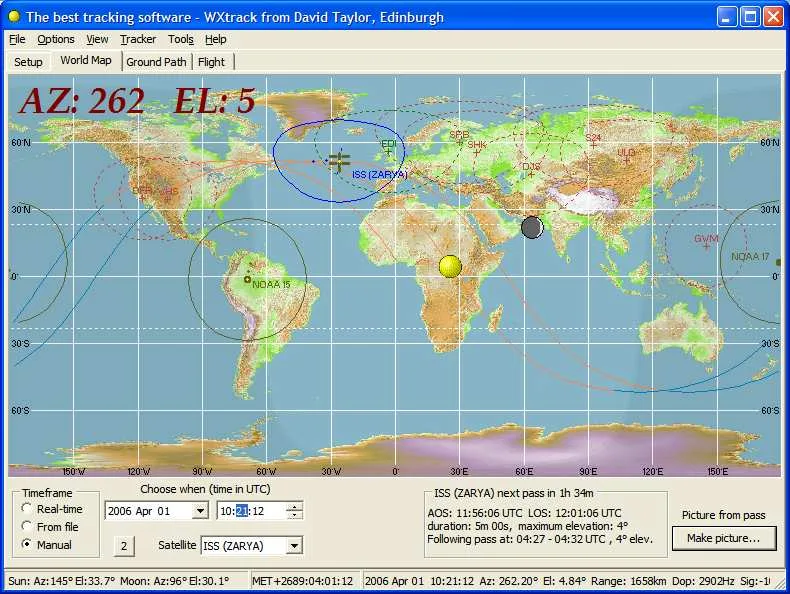Click the WXtrack title bar app icon

pyautogui.click(x=14, y=17)
